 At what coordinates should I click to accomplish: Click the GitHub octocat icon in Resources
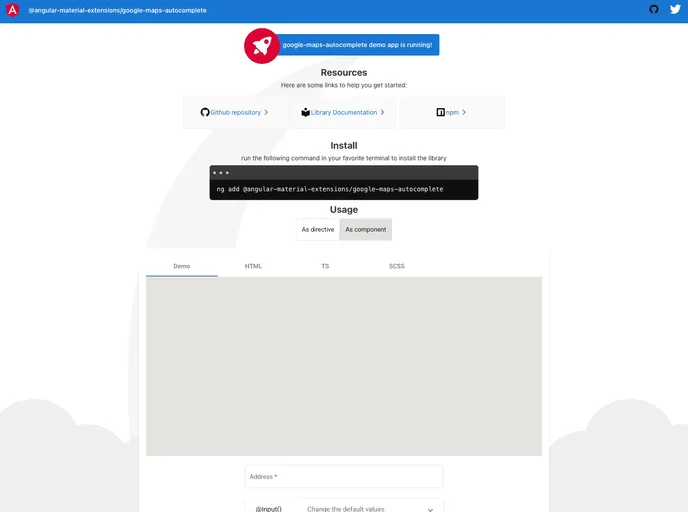[205, 113]
